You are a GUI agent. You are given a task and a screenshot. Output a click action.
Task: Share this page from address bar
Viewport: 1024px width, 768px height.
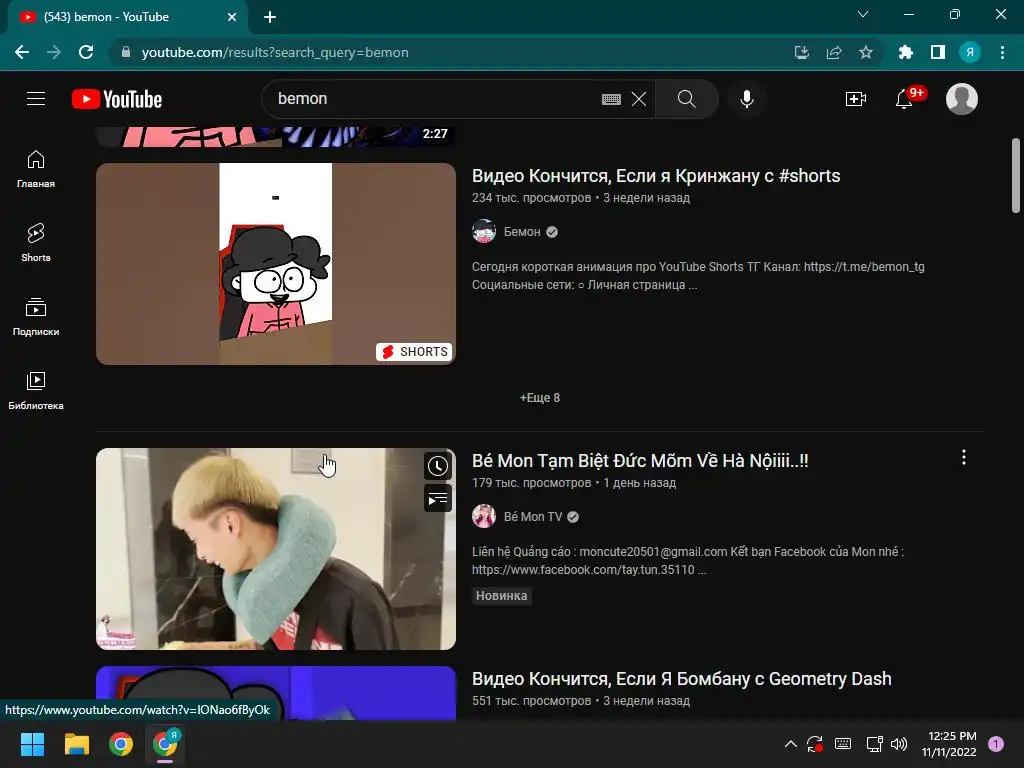coord(834,52)
